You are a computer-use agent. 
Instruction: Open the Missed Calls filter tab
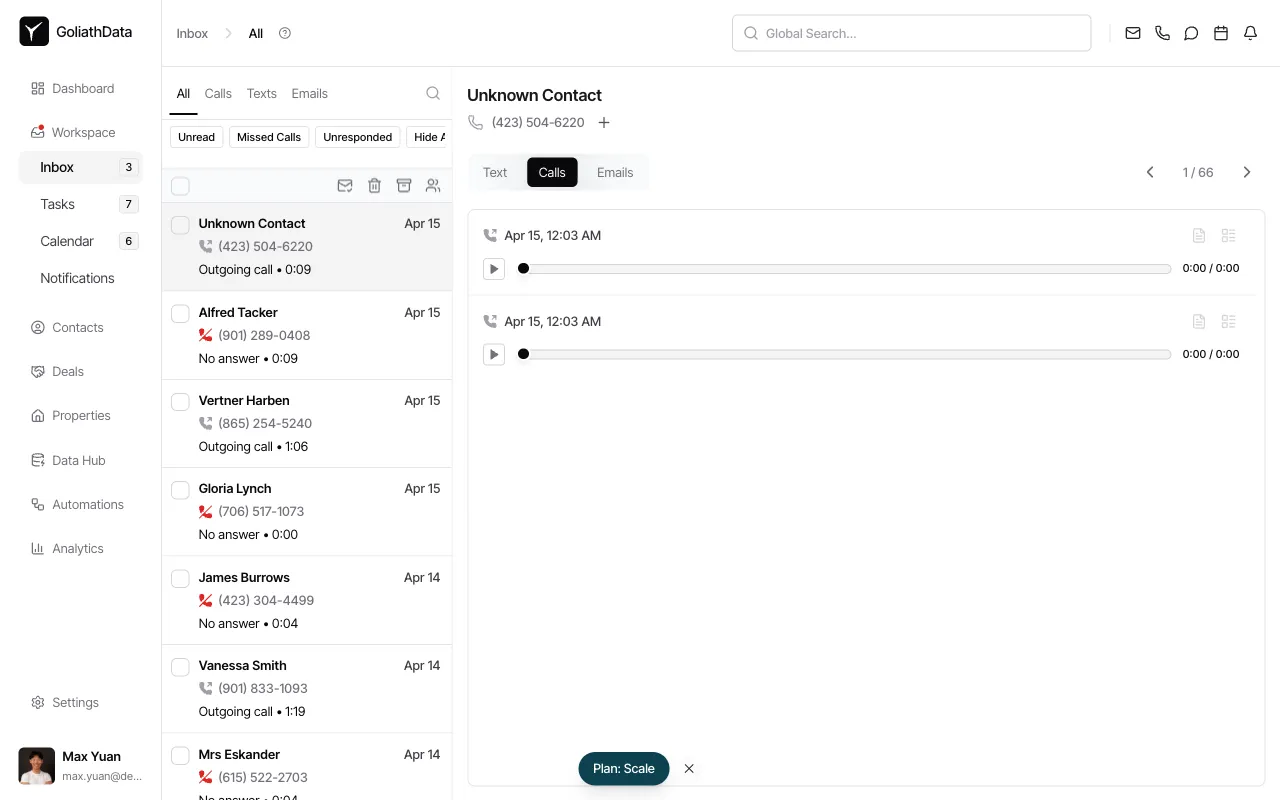tap(268, 137)
